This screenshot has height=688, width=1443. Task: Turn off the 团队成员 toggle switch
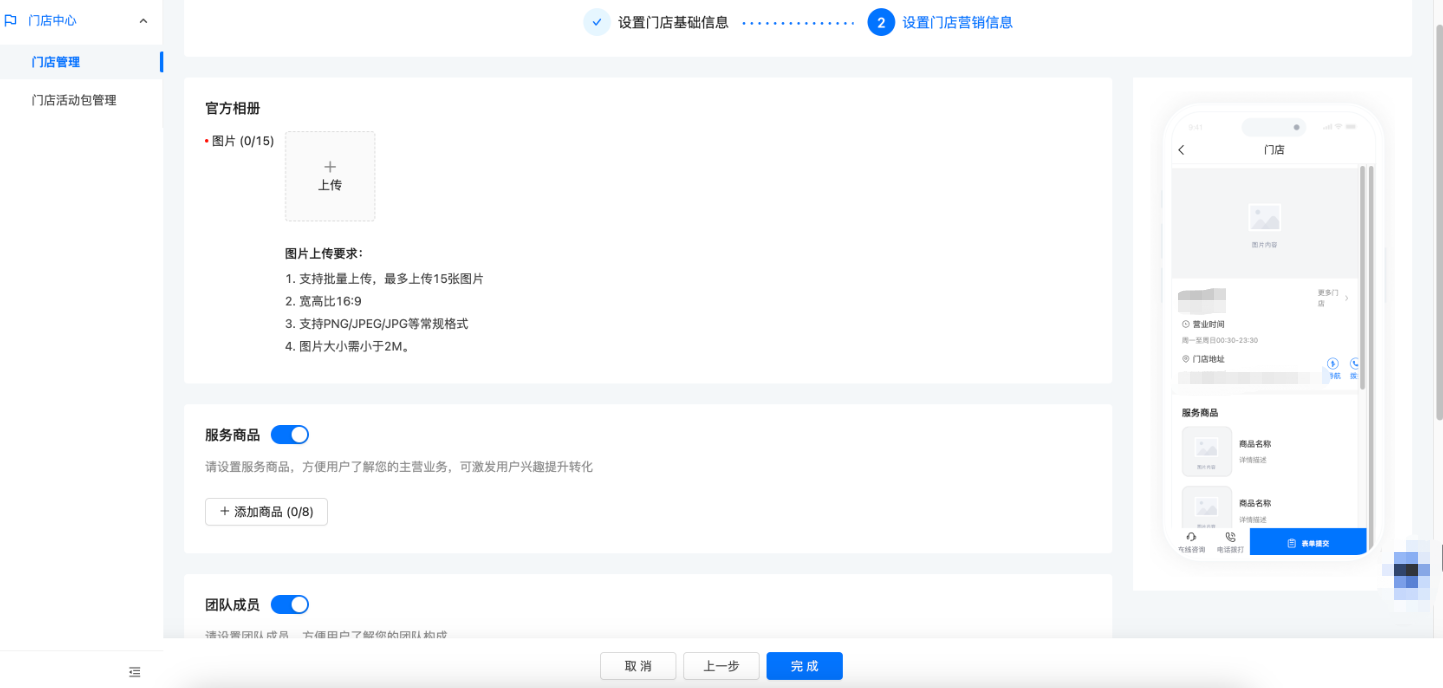coord(290,604)
